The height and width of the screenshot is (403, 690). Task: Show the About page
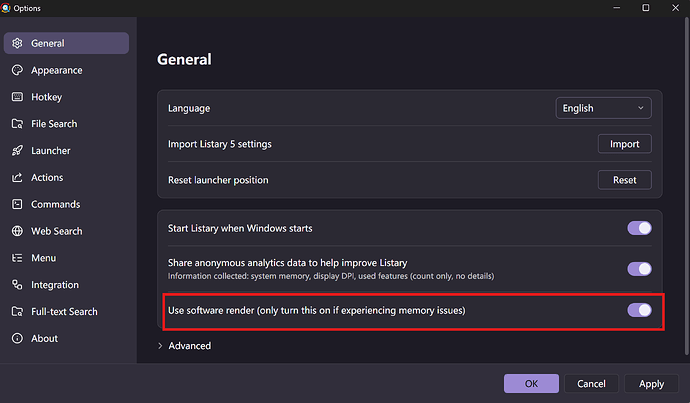coord(44,338)
